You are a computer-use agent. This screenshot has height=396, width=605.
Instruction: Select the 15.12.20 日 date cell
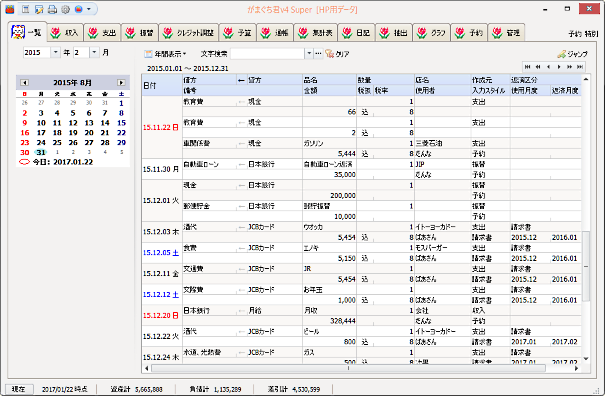pos(162,316)
